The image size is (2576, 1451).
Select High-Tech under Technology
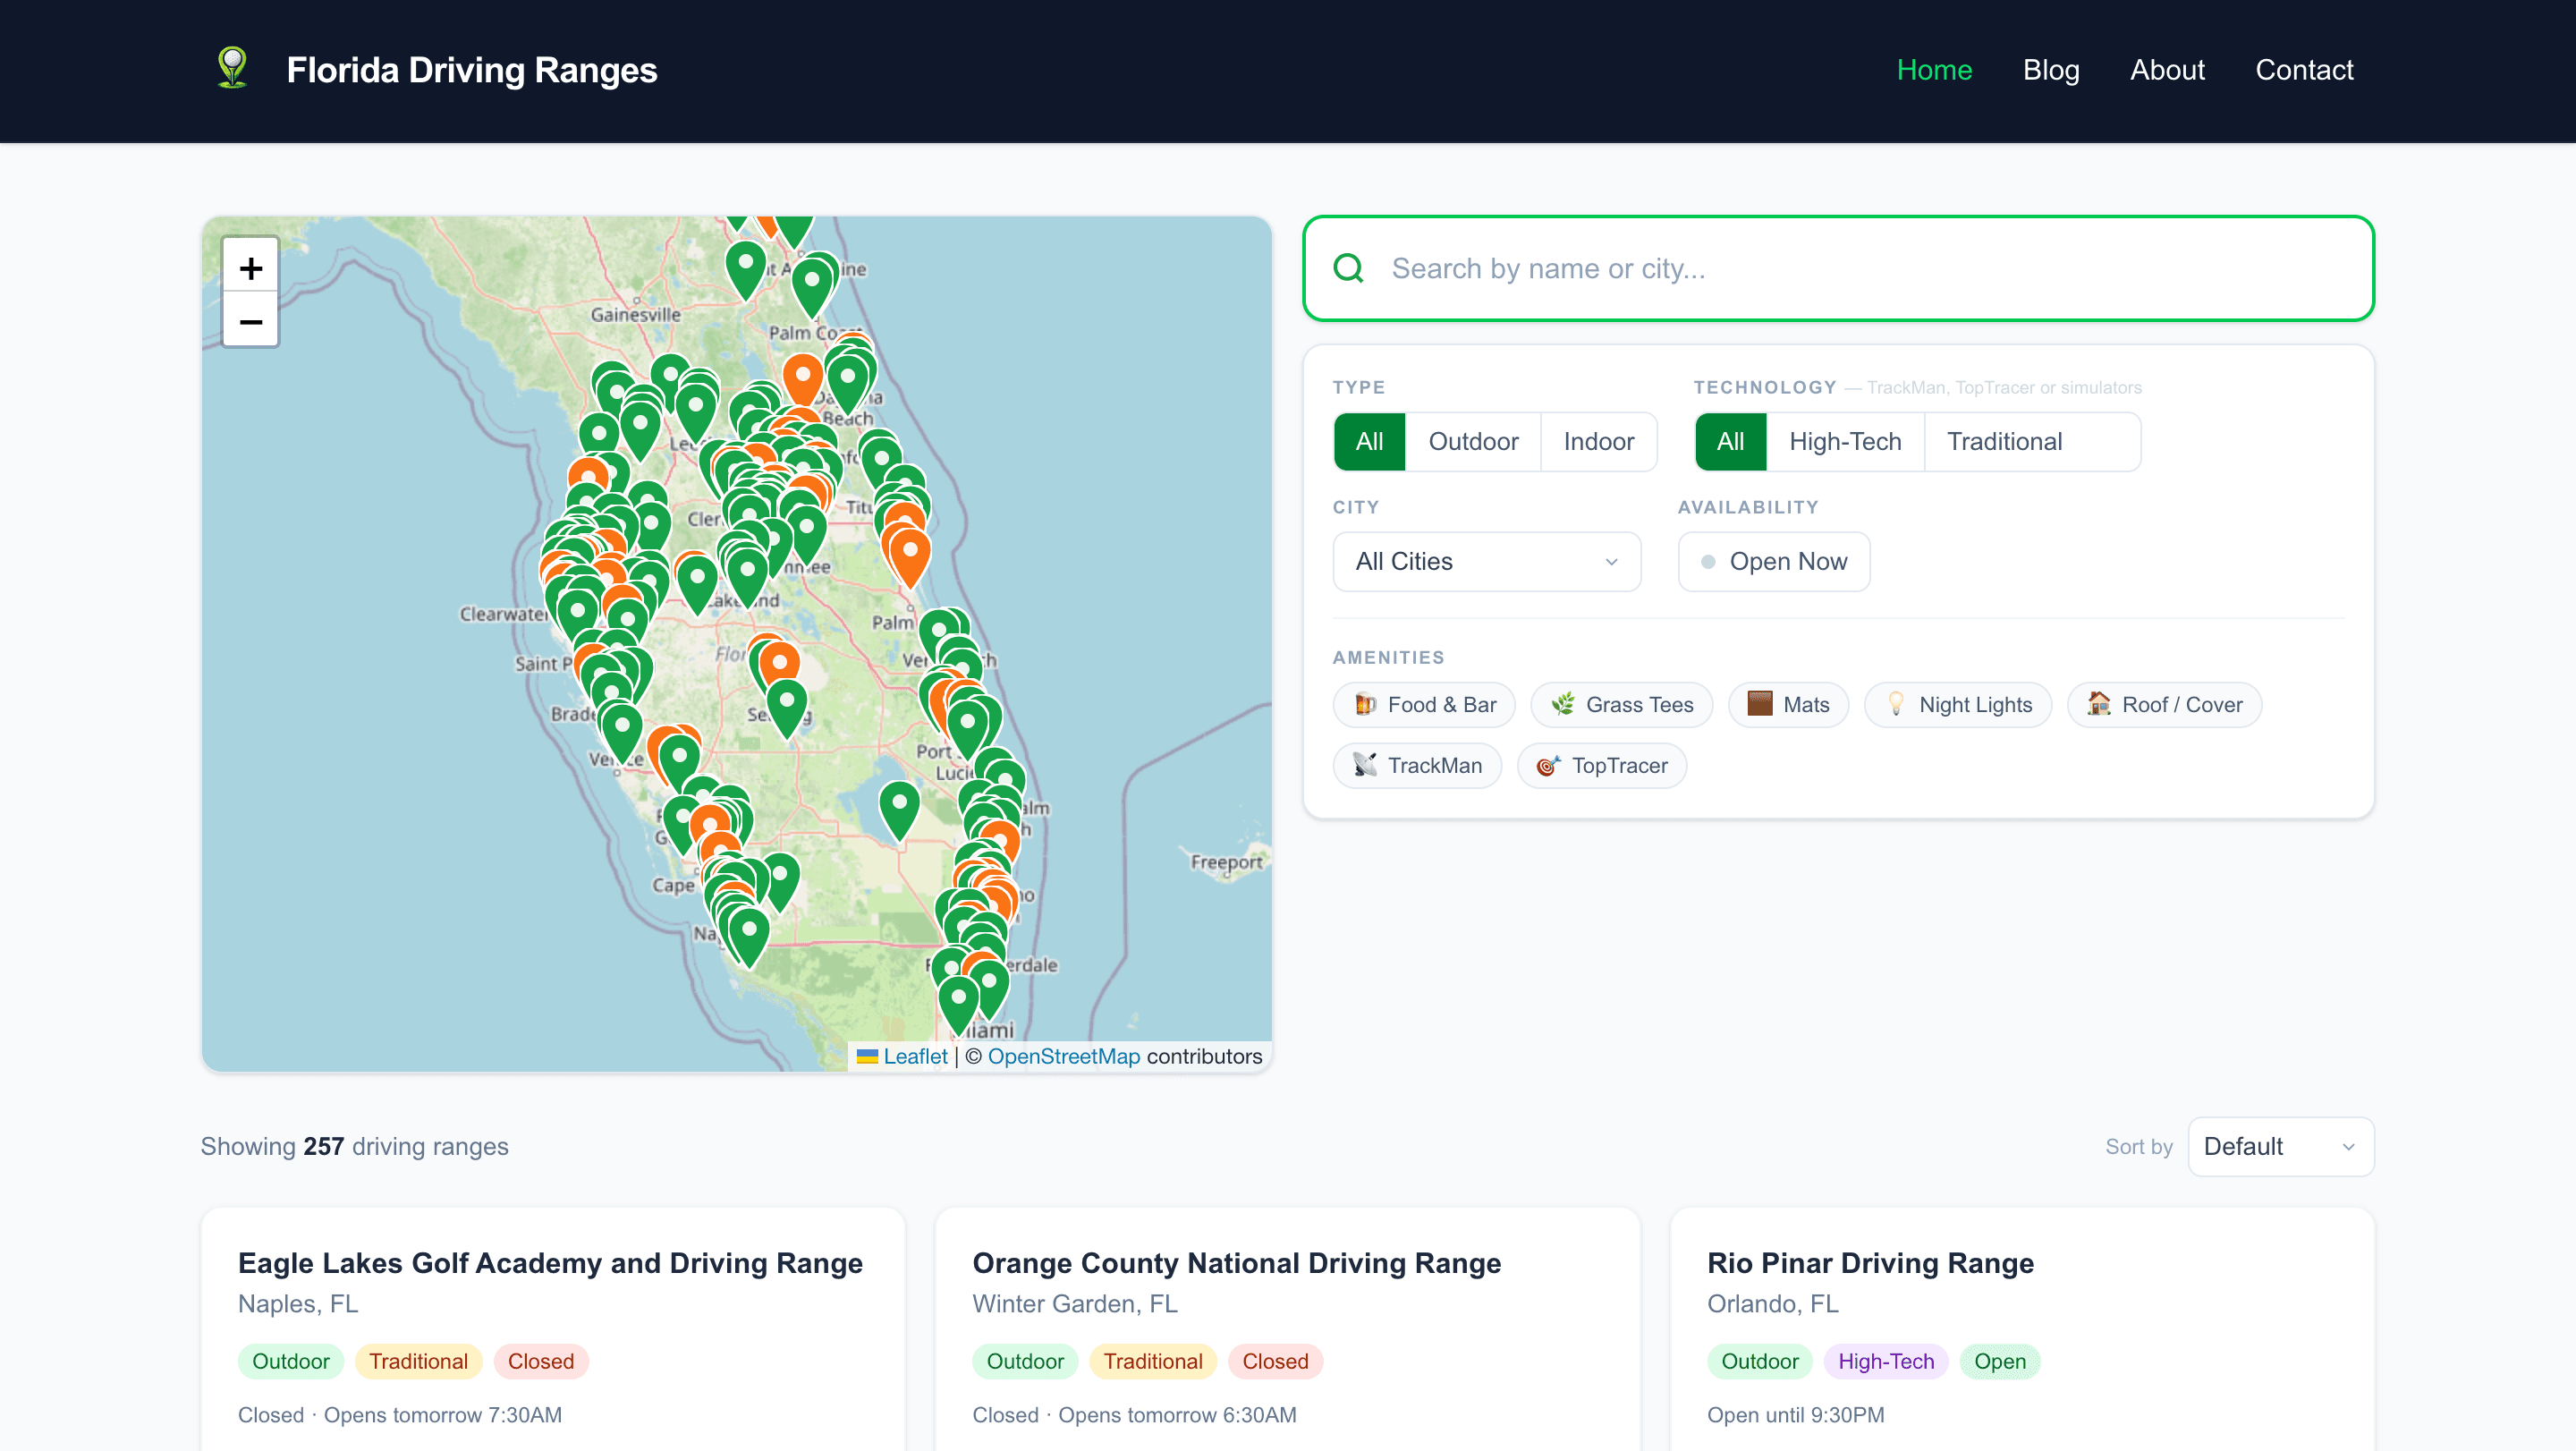point(1844,441)
